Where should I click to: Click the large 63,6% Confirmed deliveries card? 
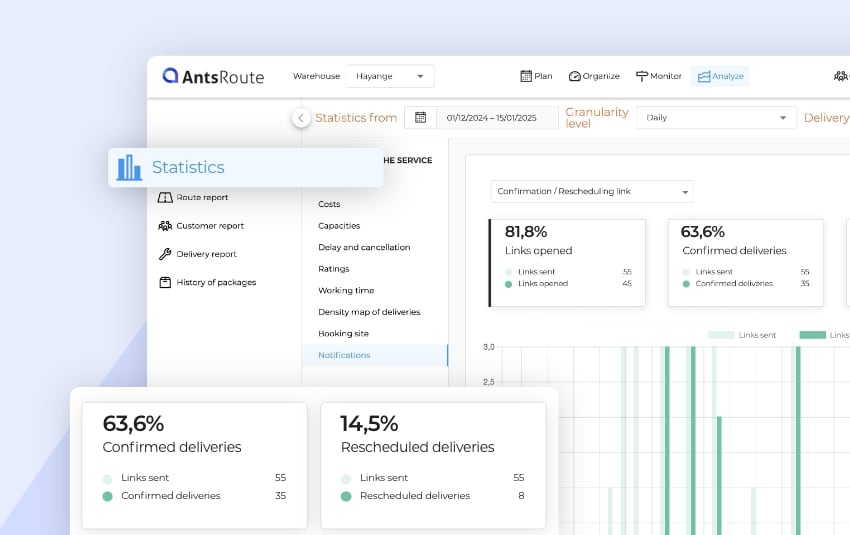(195, 465)
